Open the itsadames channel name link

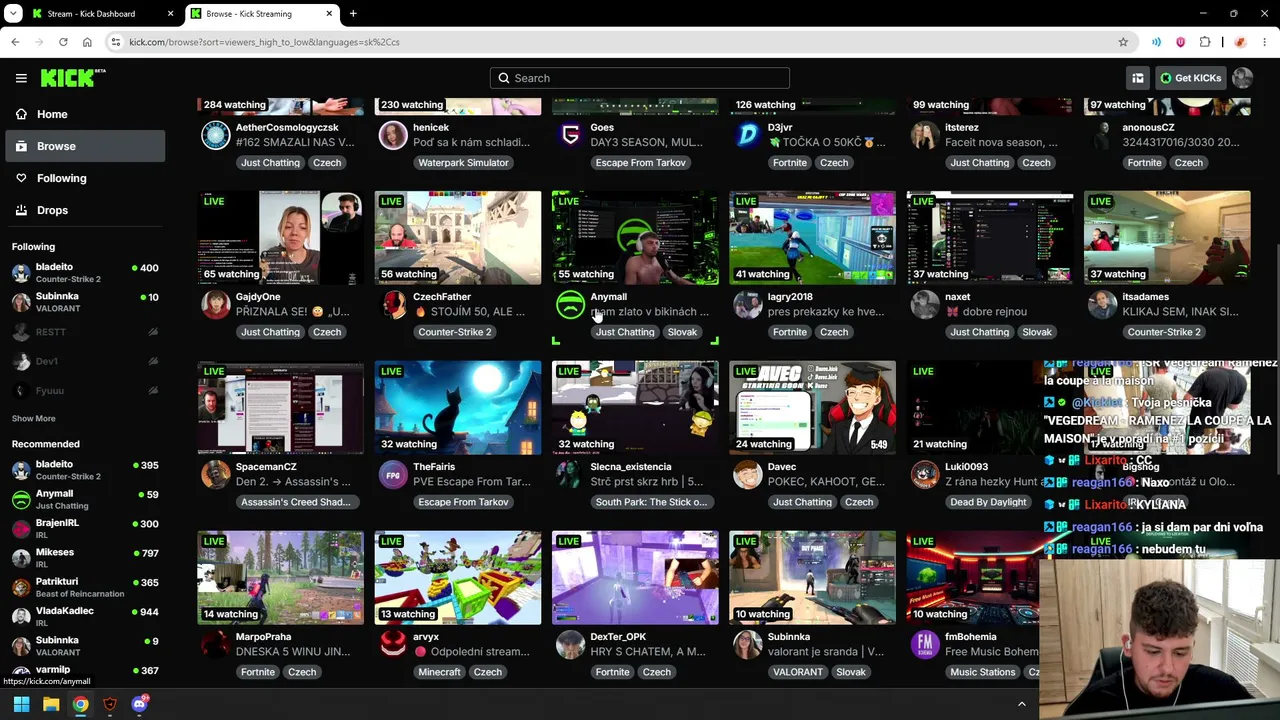click(1145, 297)
